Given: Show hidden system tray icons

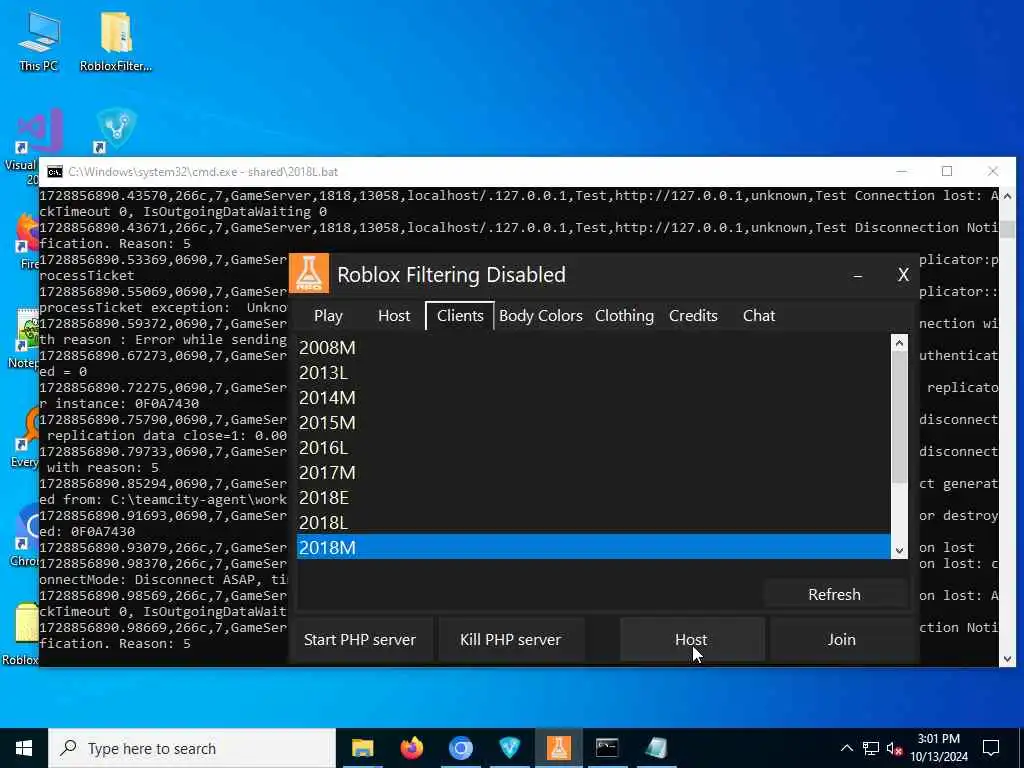Looking at the screenshot, I should click(846, 748).
